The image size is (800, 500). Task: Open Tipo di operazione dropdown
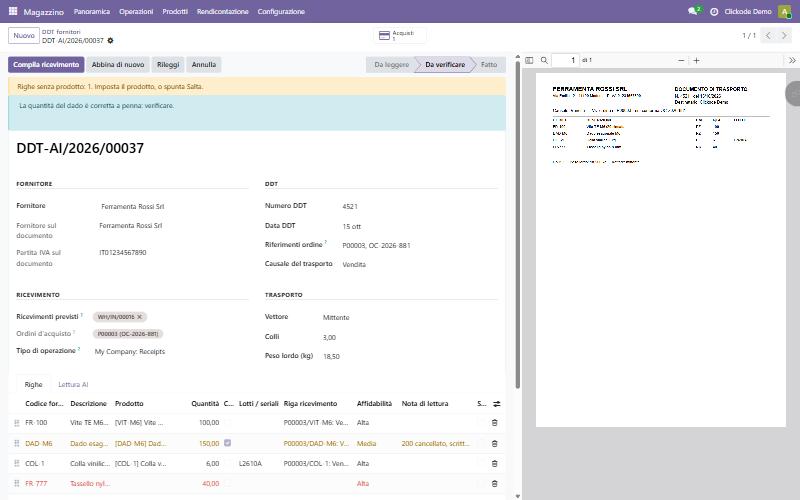(x=170, y=352)
